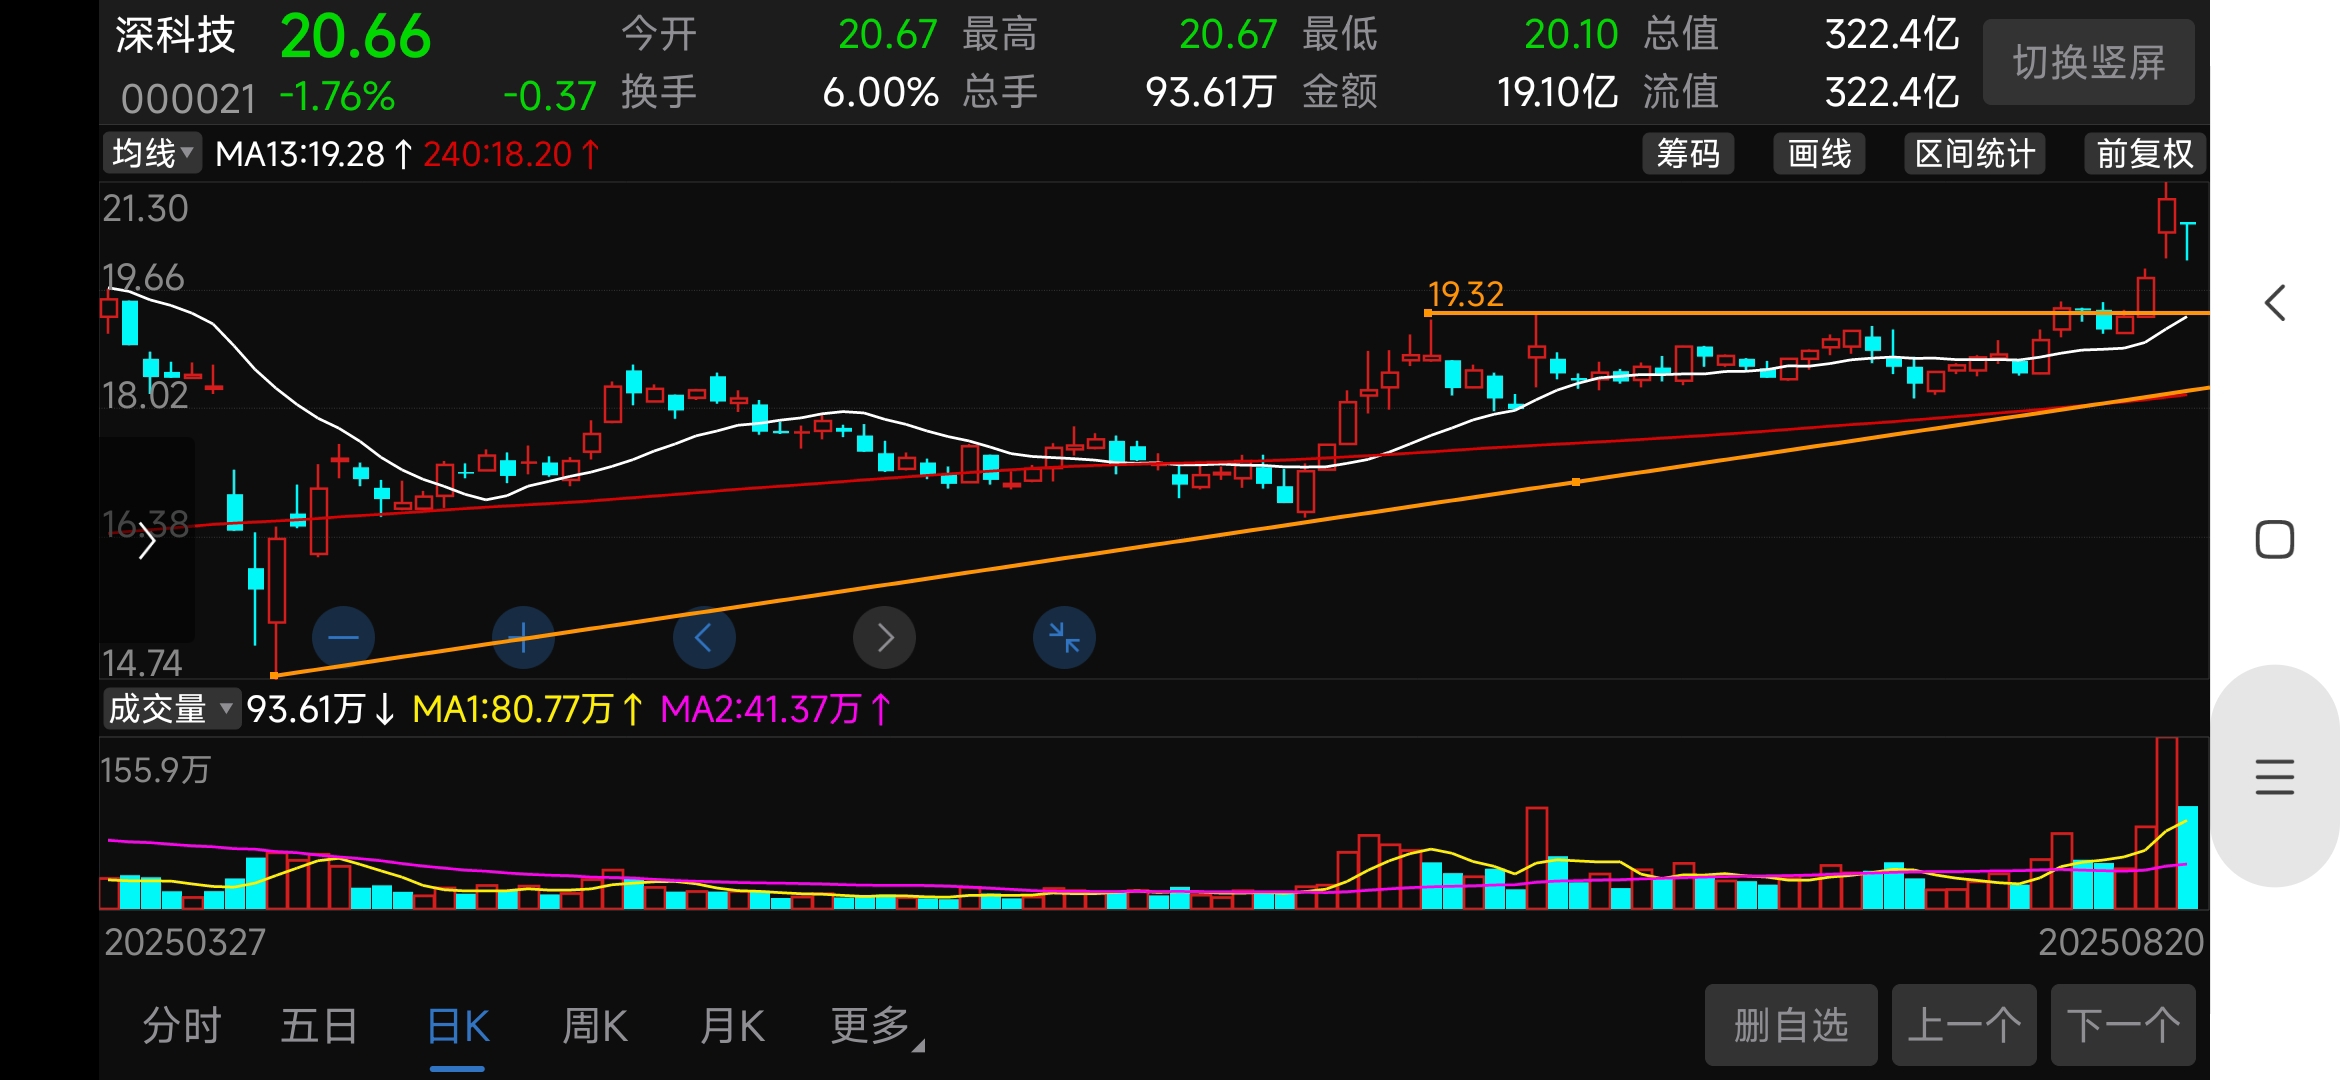The height and width of the screenshot is (1080, 2340).
Task: Collapse chart with shrink arrows icon
Action: [1064, 637]
